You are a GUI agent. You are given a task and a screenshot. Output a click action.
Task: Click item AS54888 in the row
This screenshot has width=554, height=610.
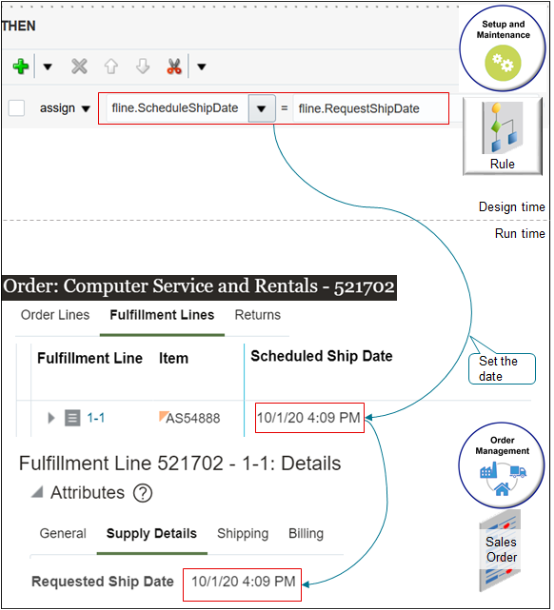193,419
